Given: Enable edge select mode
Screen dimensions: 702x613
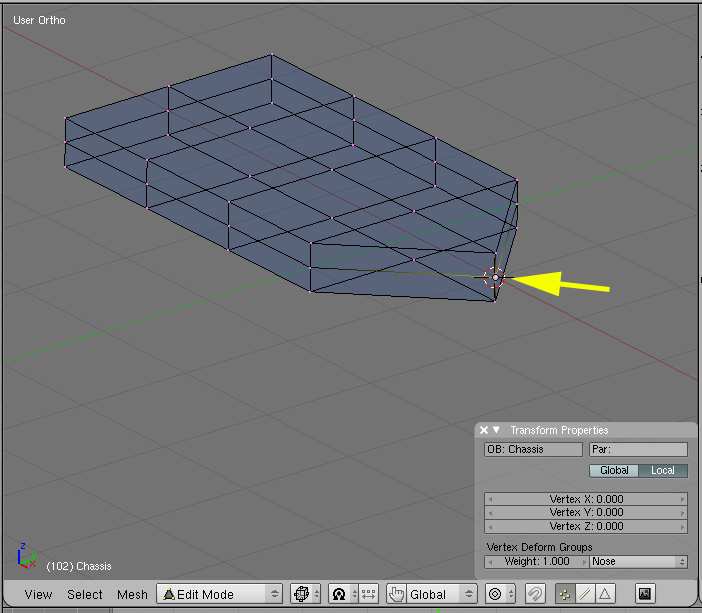Looking at the screenshot, I should click(585, 594).
